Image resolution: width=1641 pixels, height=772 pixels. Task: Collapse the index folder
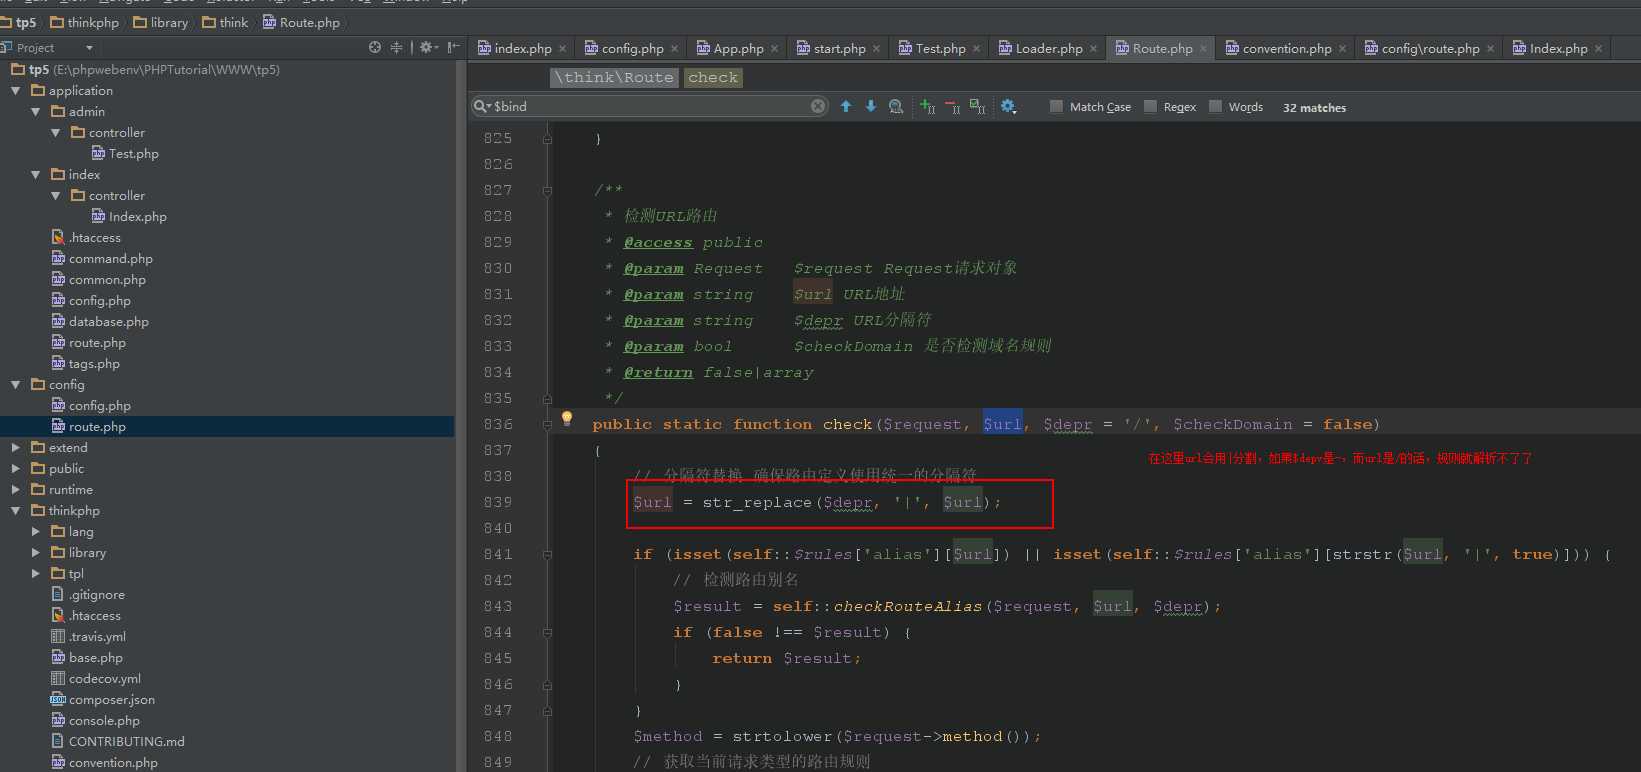click(36, 174)
